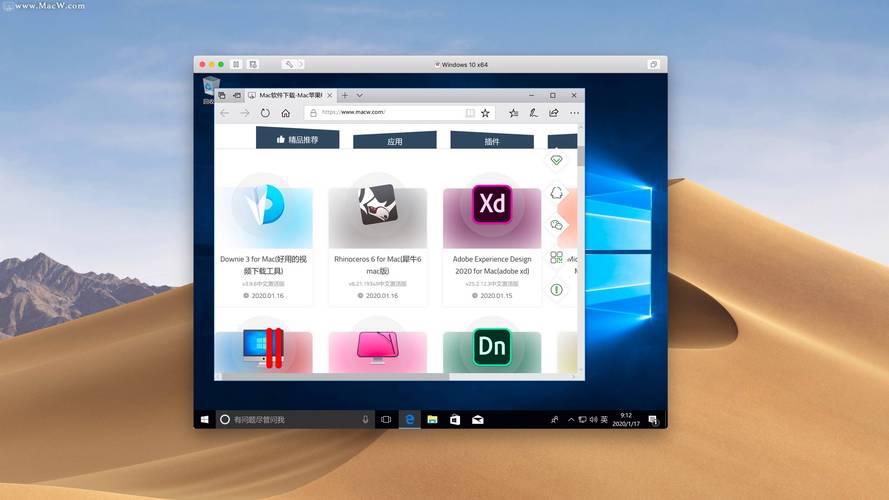Open the Rhinoceros 6 for Mac link

pos(378,265)
